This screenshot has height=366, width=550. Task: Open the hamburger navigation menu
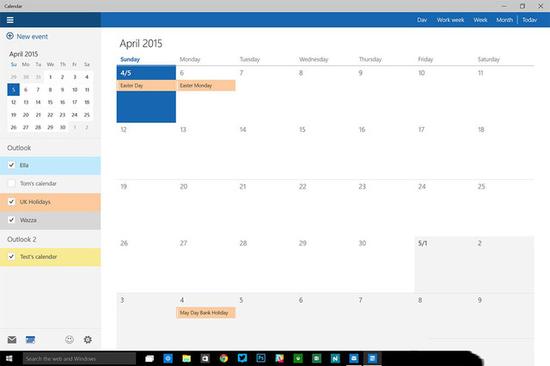(10, 20)
